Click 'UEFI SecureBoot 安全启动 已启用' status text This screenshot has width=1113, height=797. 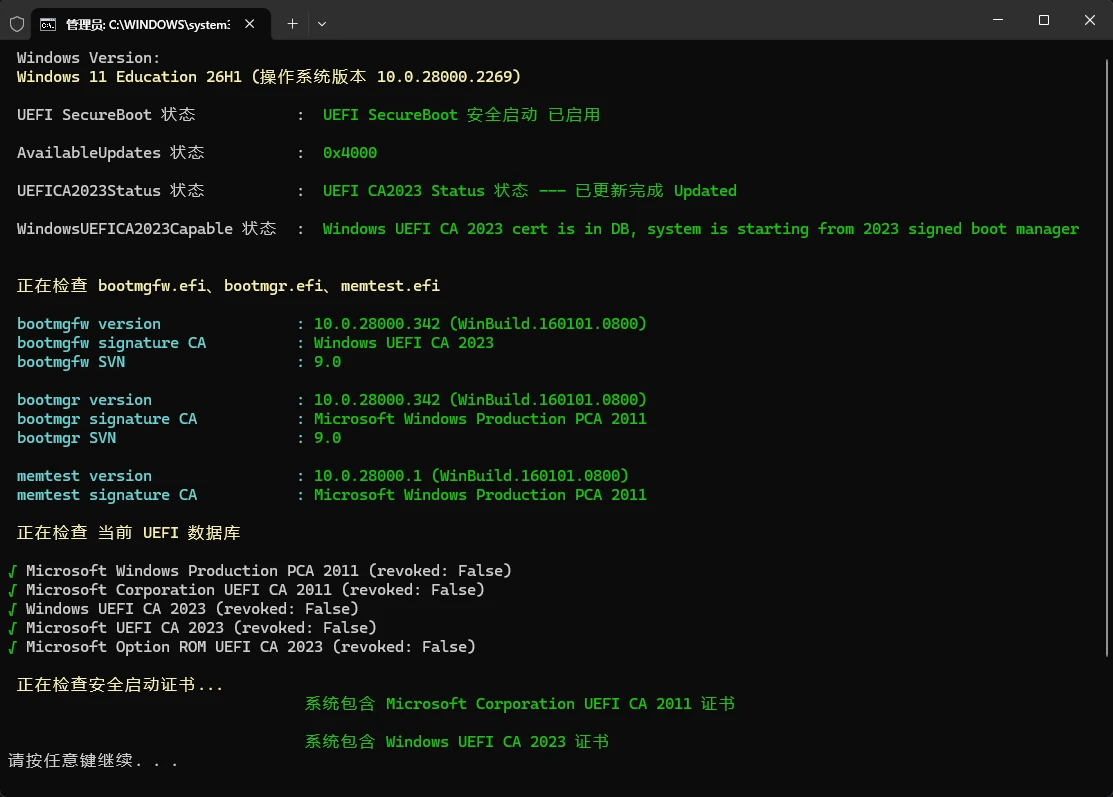click(x=461, y=115)
